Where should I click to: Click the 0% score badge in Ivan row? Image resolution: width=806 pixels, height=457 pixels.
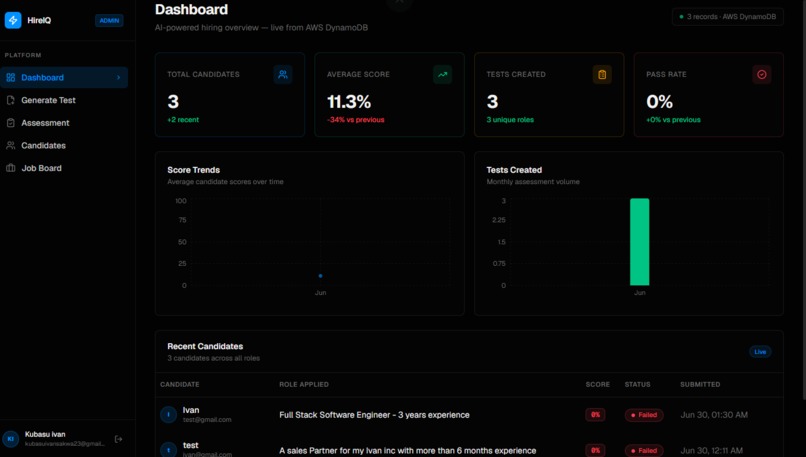595,415
